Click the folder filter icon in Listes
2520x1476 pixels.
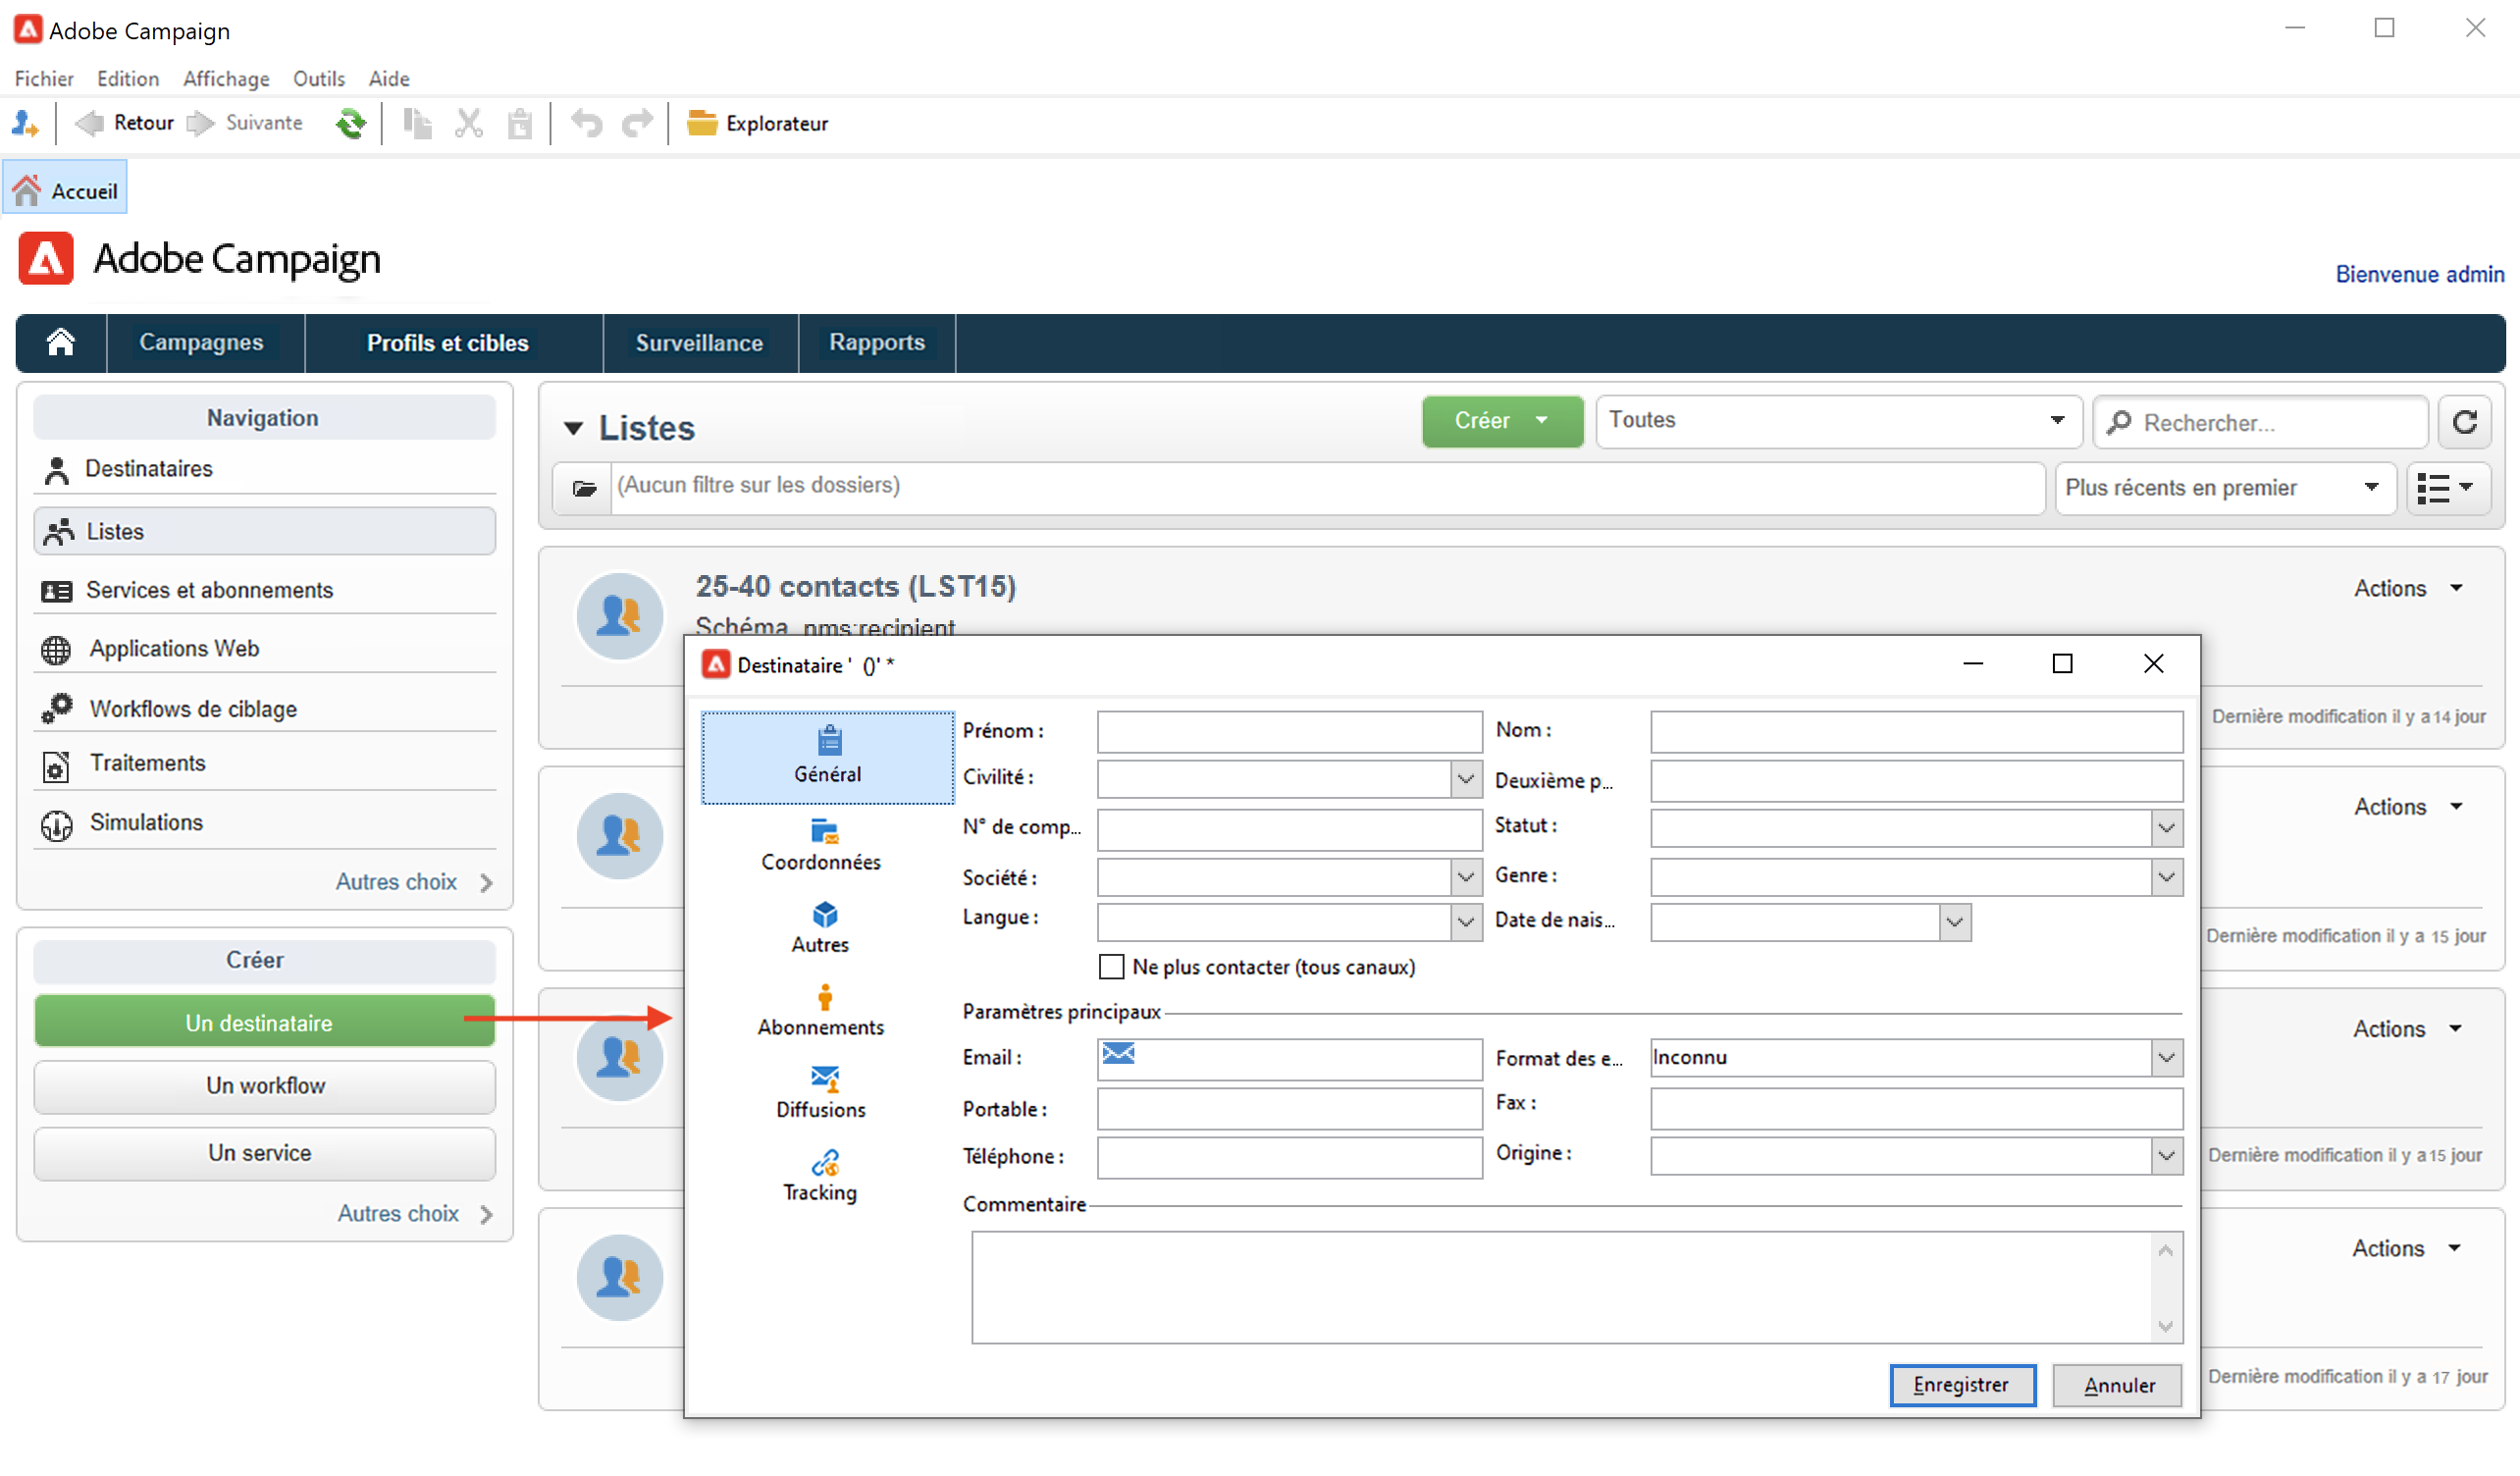pyautogui.click(x=584, y=488)
